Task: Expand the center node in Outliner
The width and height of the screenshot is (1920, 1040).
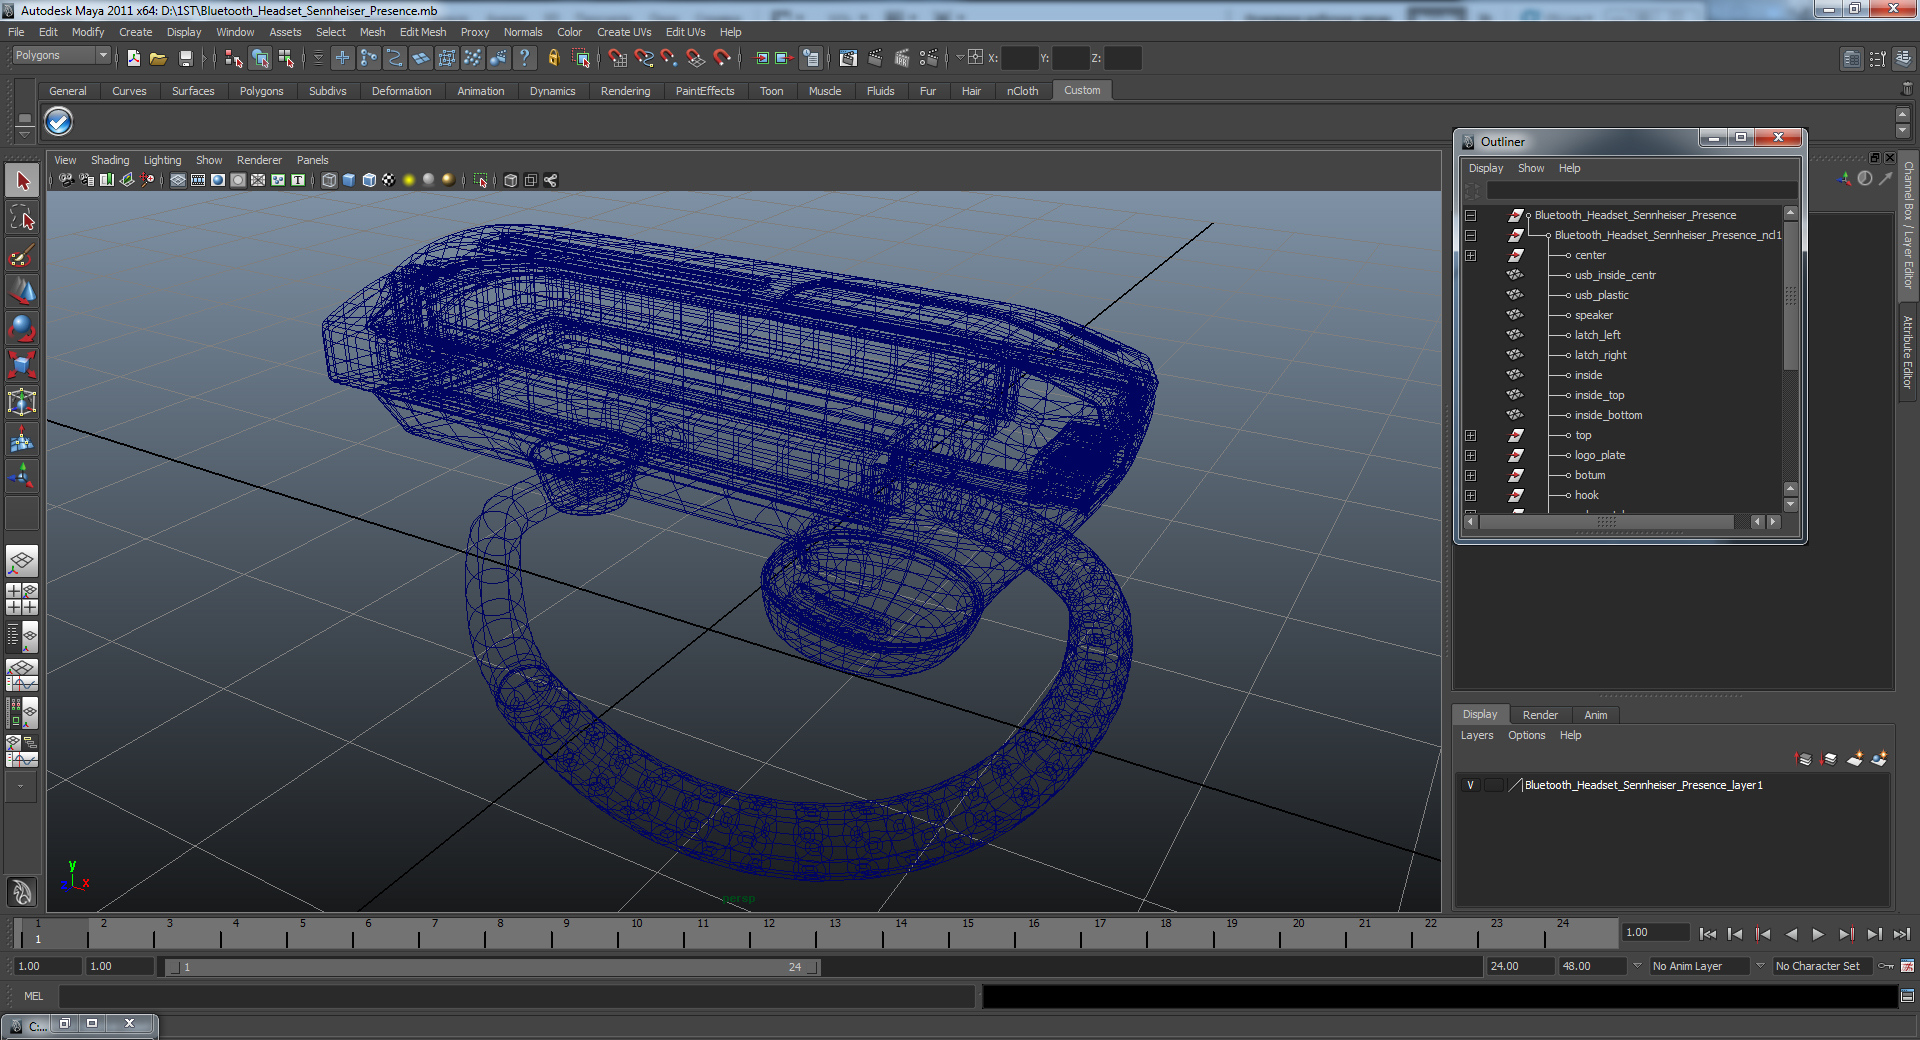Action: (1470, 255)
